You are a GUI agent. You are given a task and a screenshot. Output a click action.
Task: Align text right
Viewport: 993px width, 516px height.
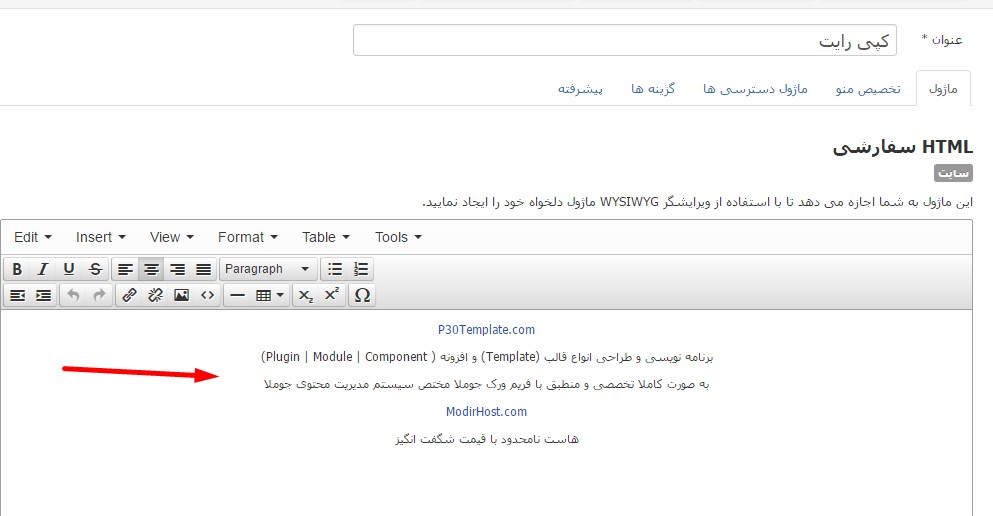(177, 269)
